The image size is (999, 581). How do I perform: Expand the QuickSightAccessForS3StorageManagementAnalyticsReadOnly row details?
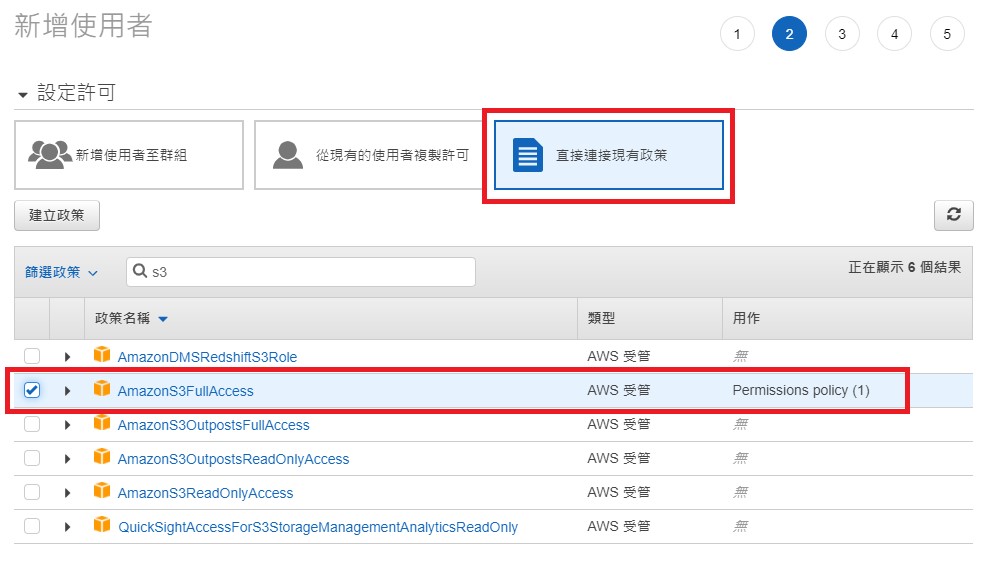pos(68,527)
